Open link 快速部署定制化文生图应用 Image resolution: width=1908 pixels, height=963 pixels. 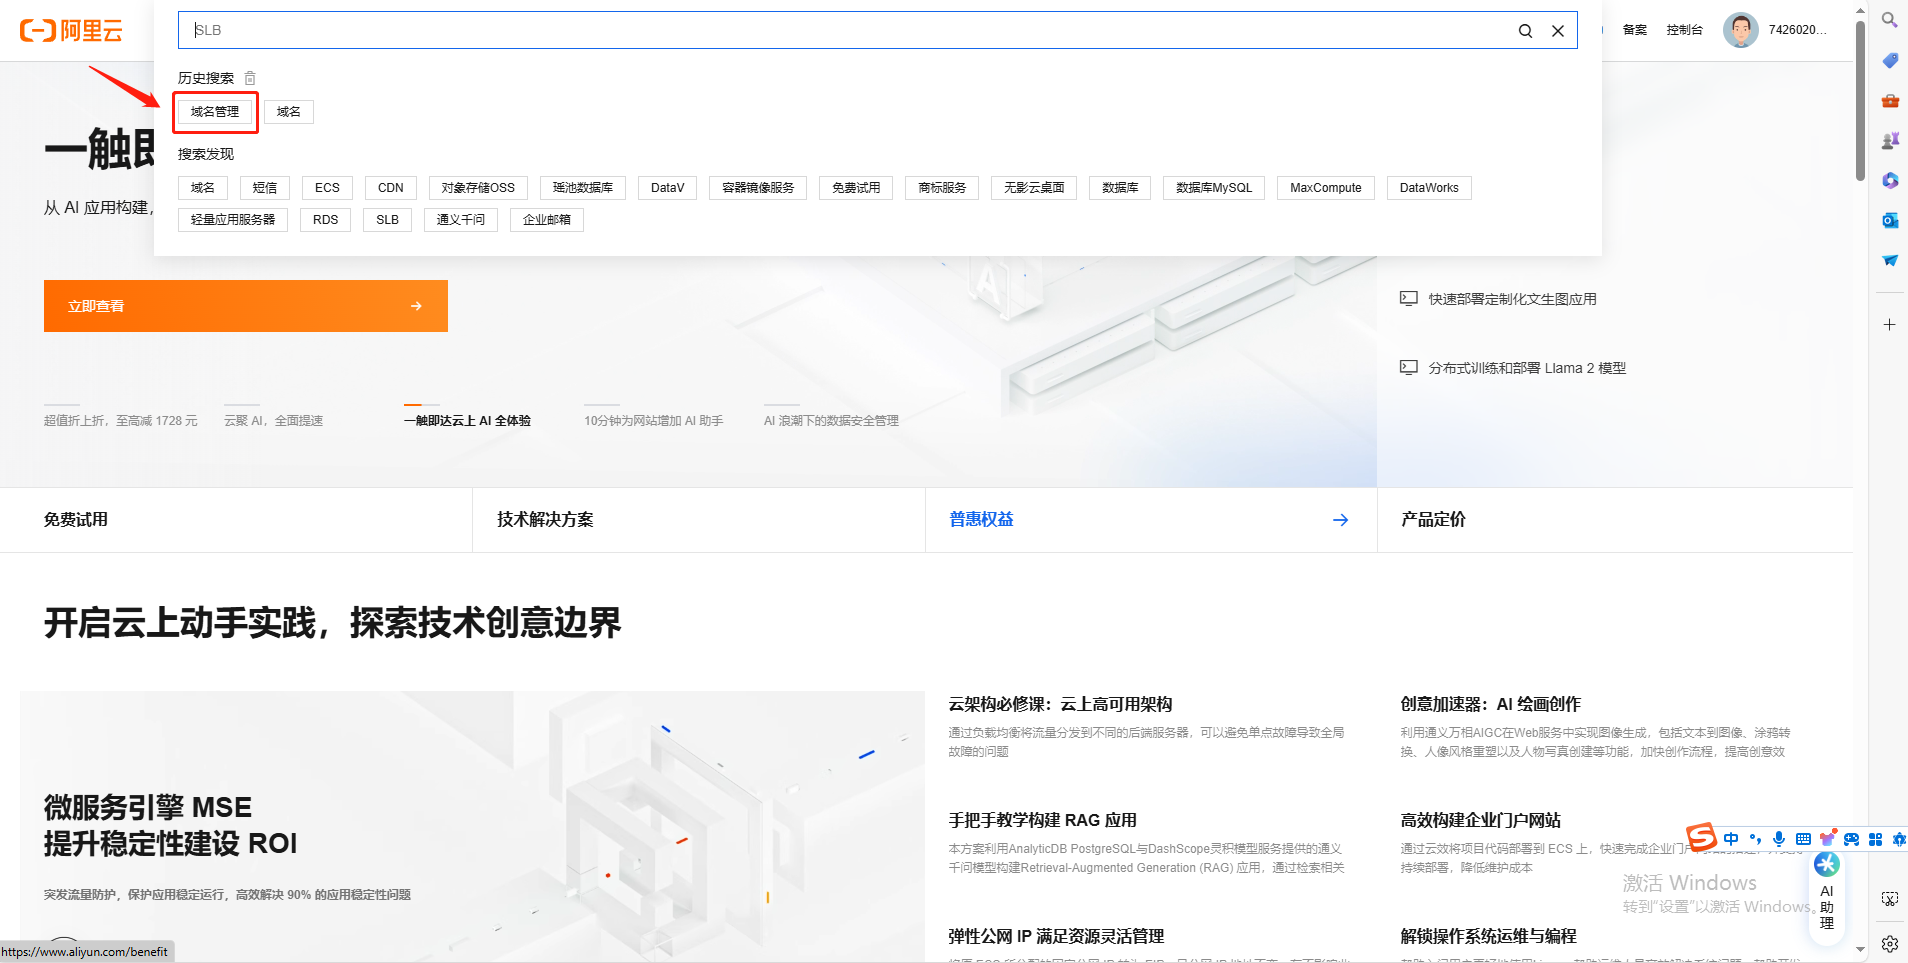(x=1512, y=299)
